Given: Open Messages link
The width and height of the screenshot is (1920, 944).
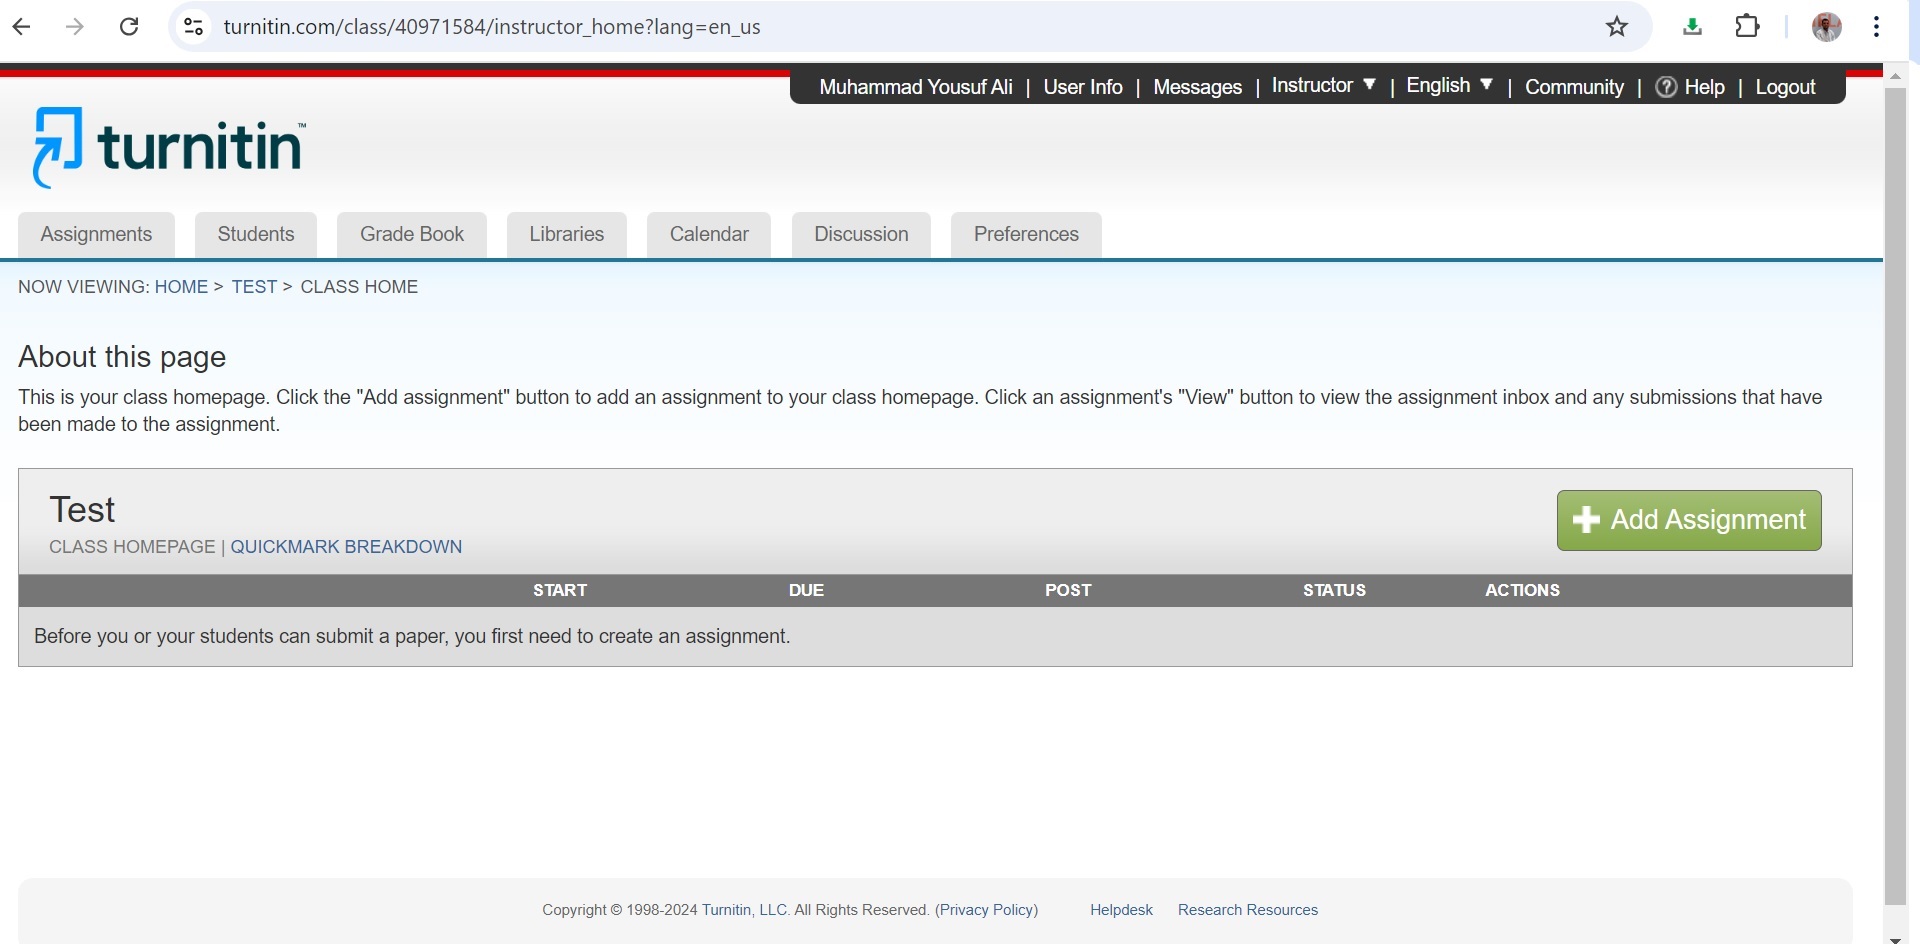Looking at the screenshot, I should (1197, 87).
